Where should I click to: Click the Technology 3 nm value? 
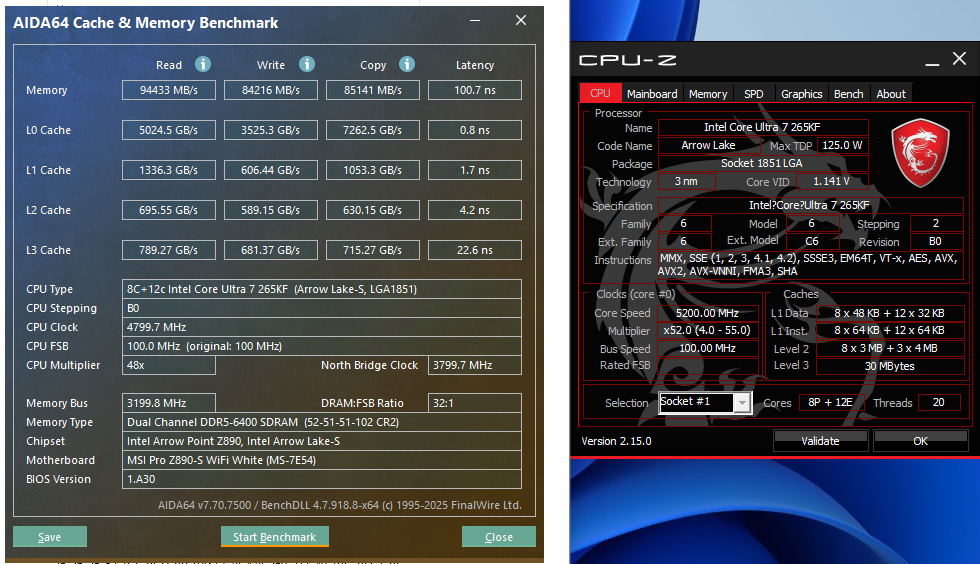686,181
